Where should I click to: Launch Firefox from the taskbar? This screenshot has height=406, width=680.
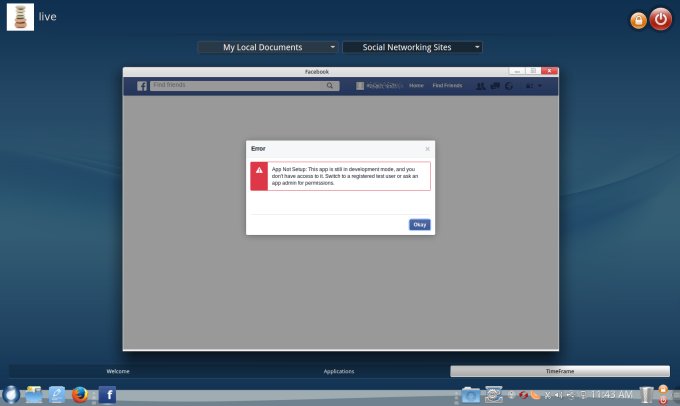80,395
